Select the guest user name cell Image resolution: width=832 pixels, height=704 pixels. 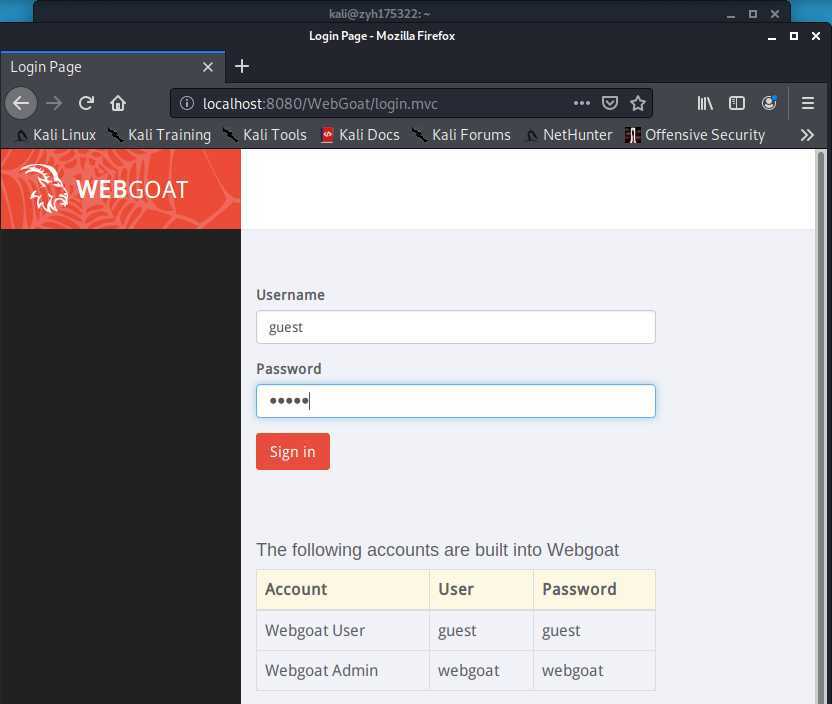(481, 630)
